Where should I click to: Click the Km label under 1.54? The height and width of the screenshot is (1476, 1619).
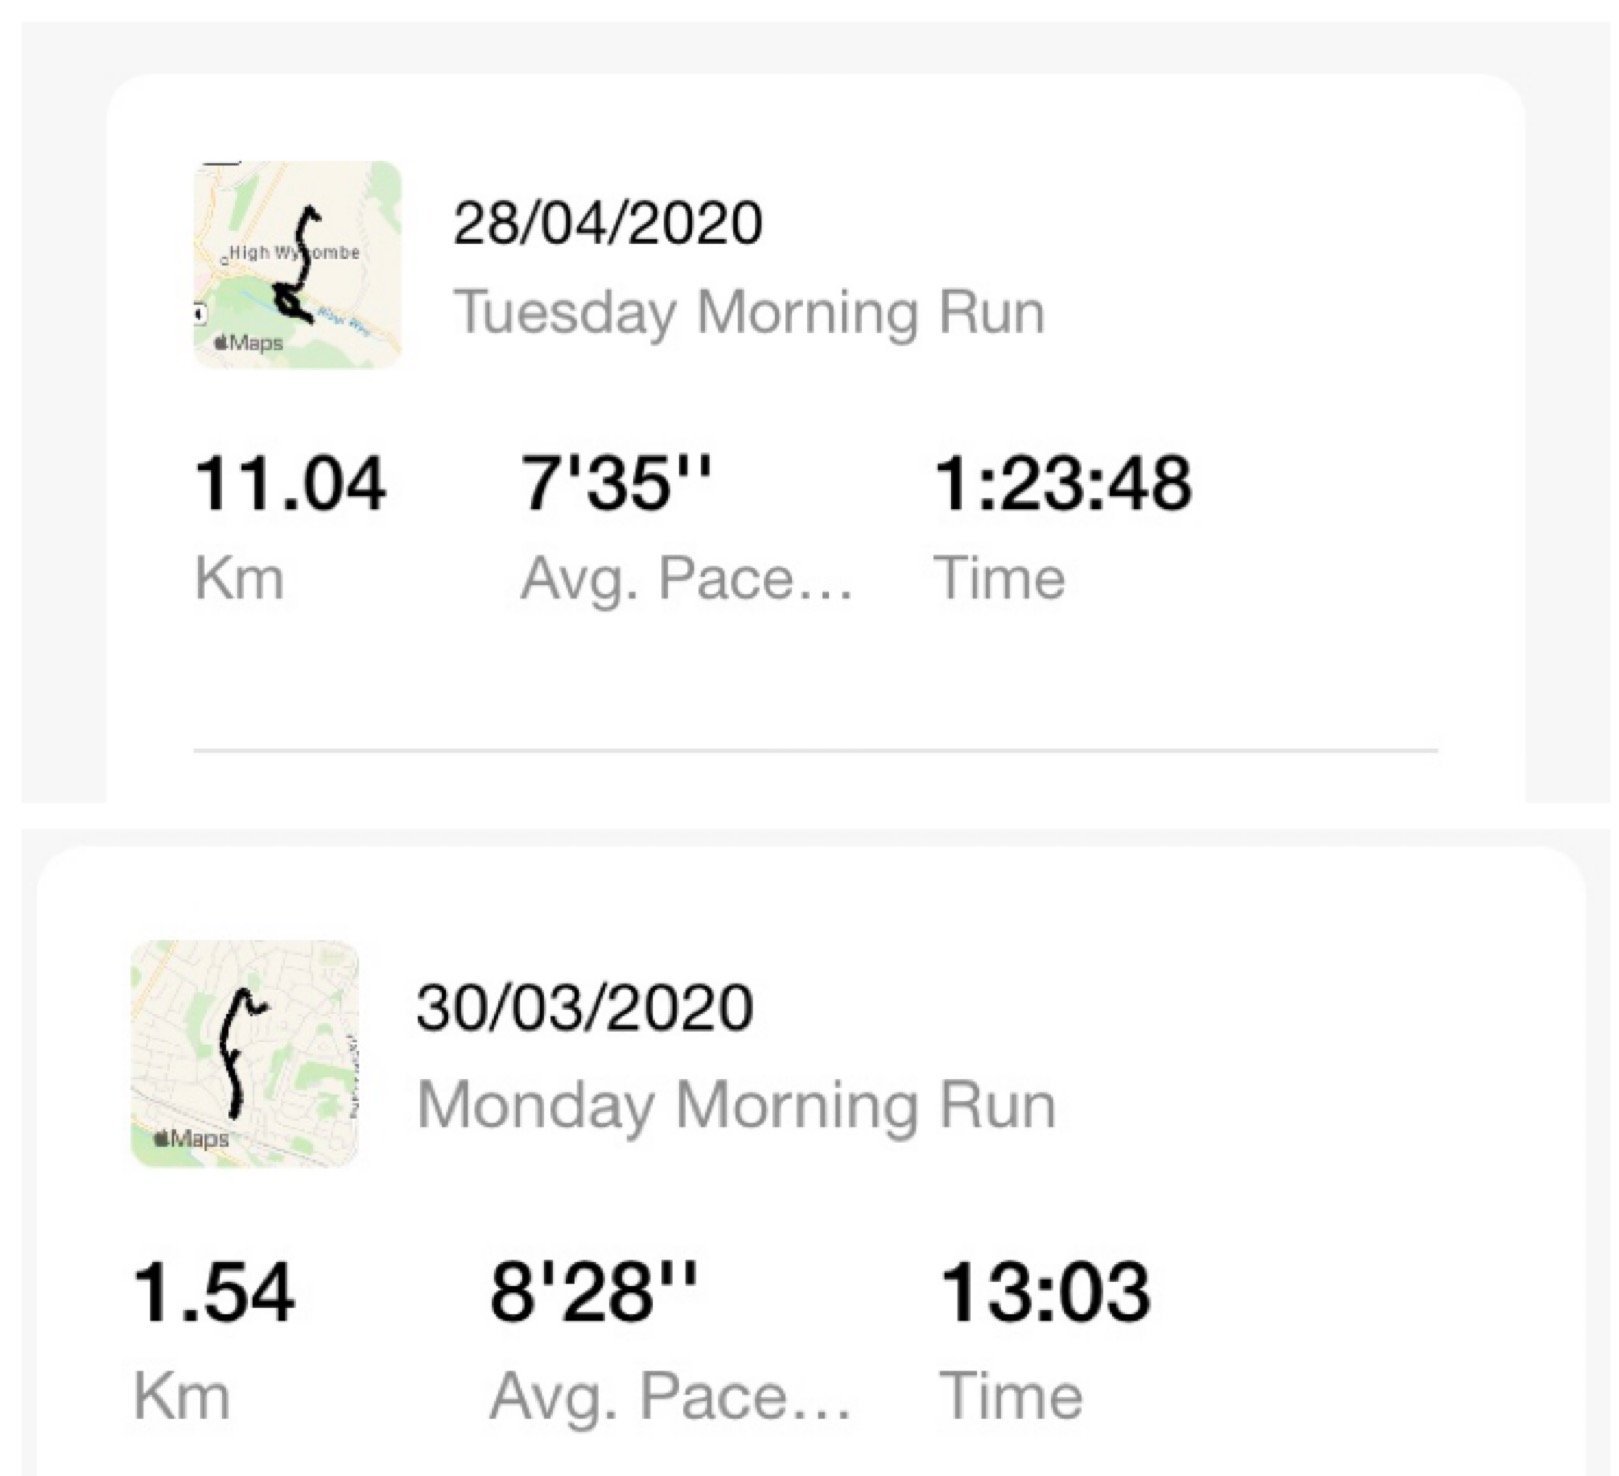click(181, 1395)
